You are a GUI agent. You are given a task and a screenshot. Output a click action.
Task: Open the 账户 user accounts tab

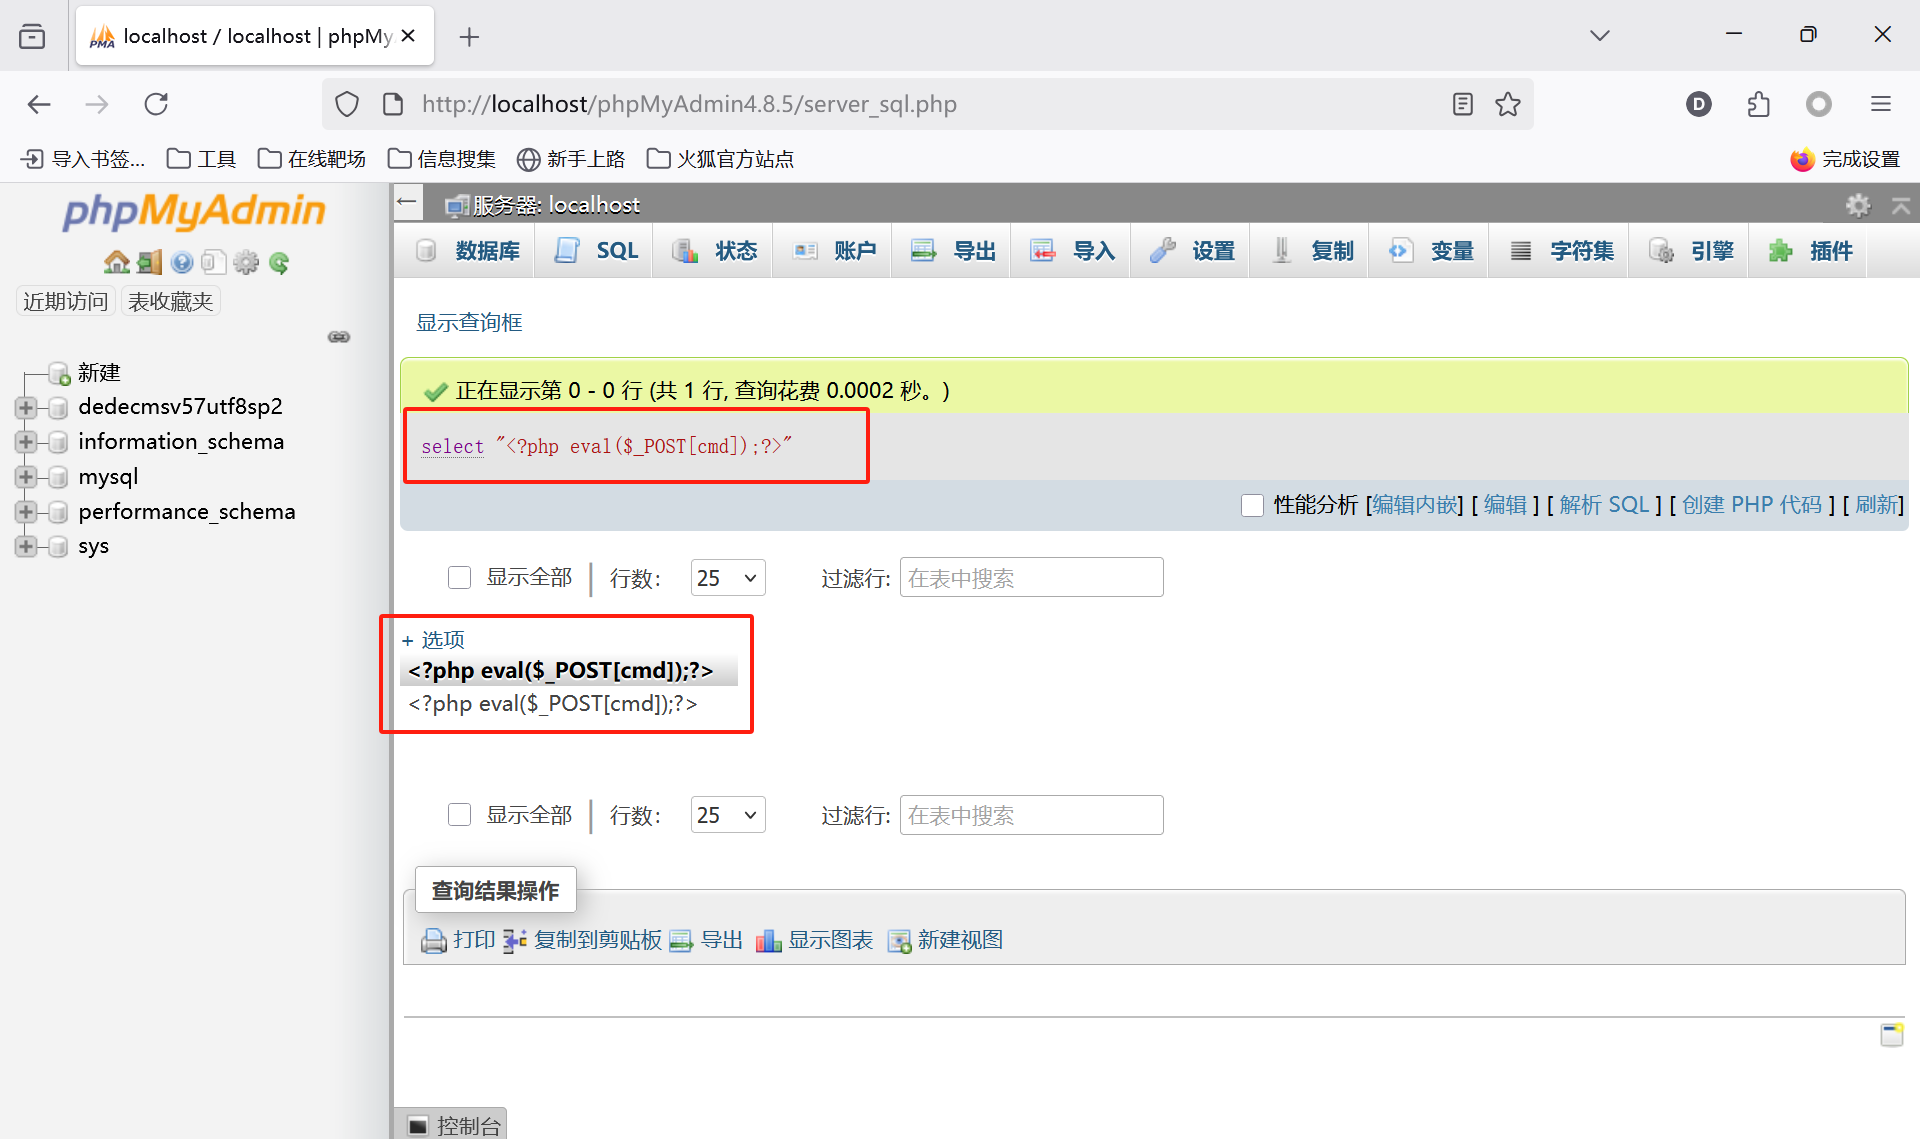pos(834,251)
